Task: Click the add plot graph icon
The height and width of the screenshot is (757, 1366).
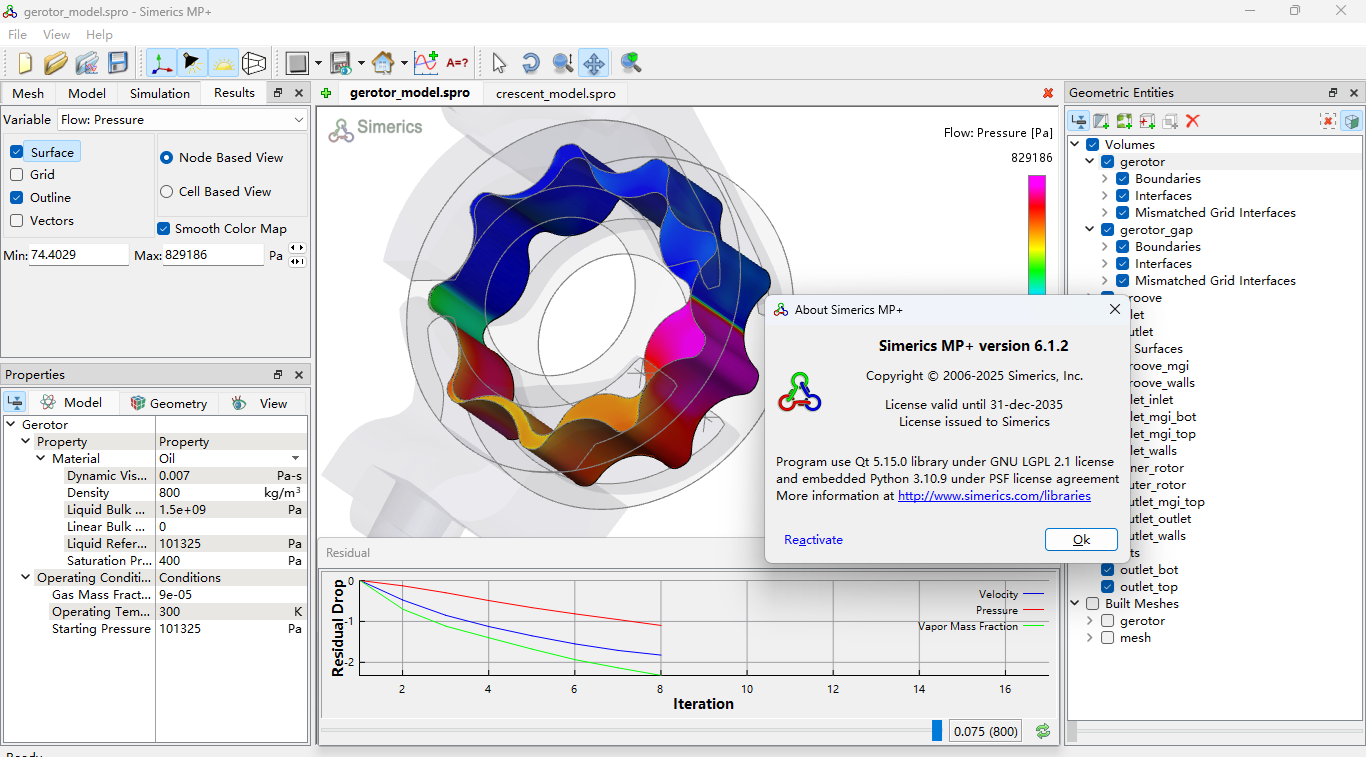Action: (x=426, y=63)
